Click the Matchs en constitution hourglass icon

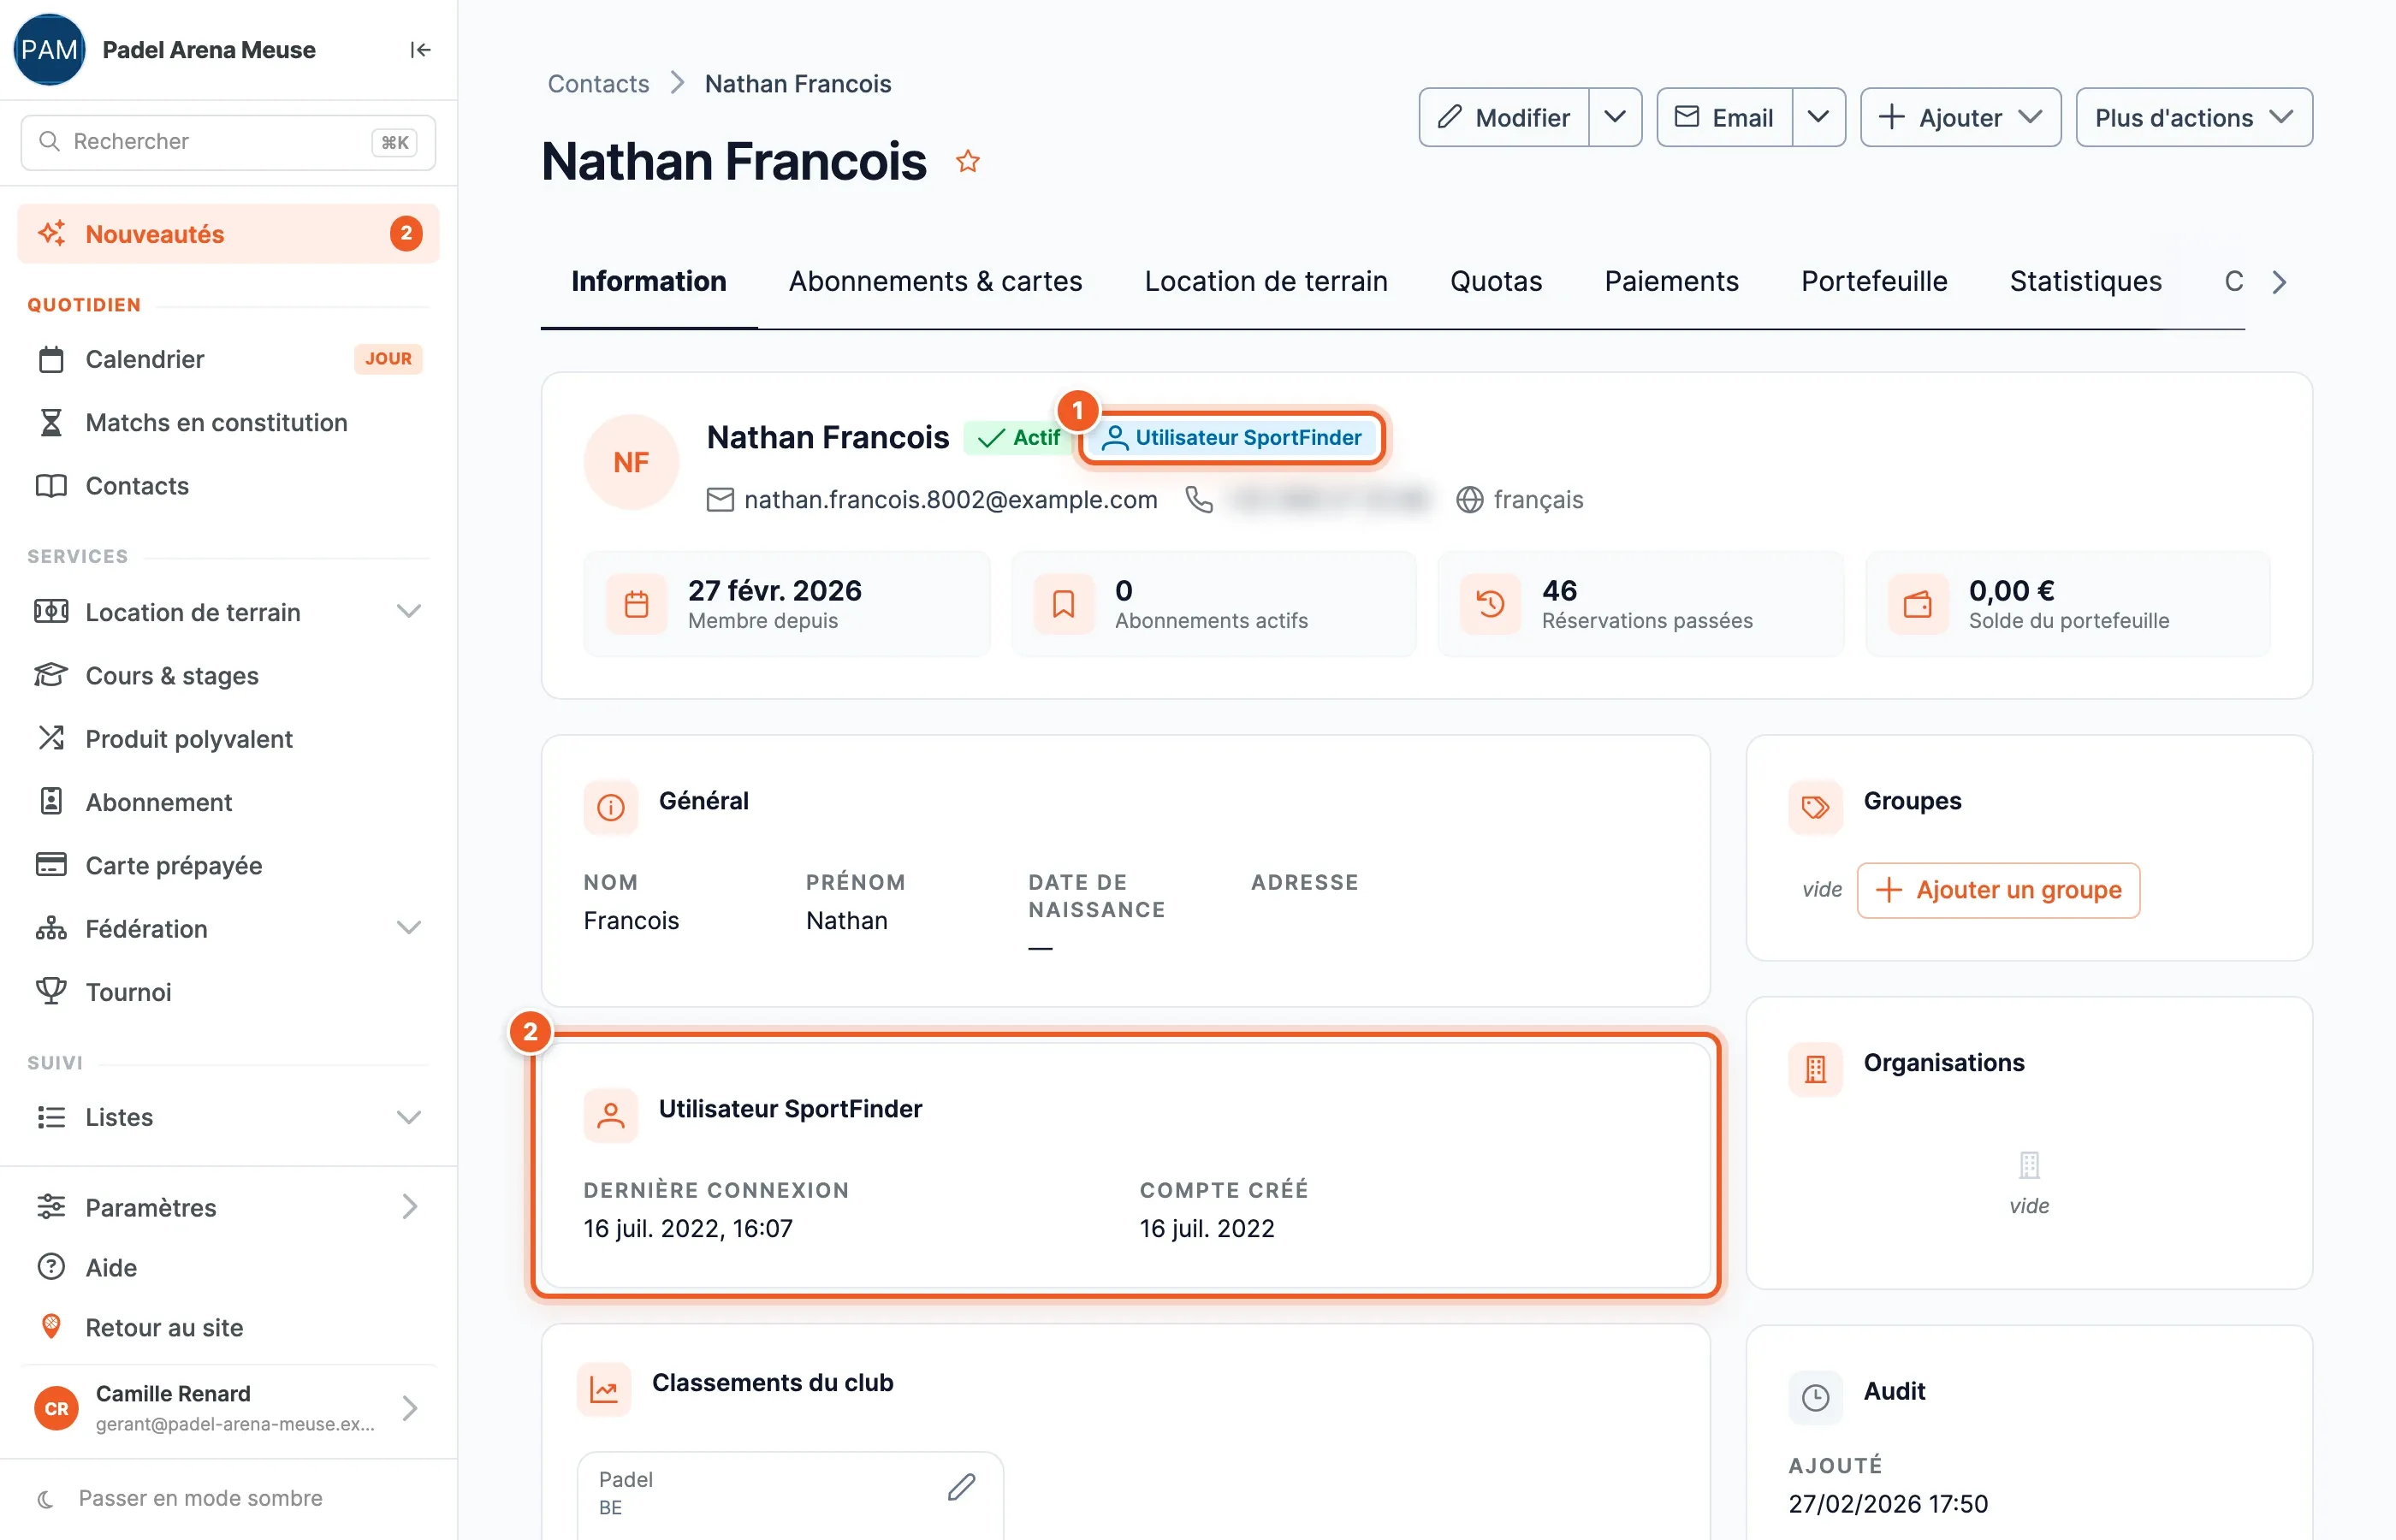[51, 422]
